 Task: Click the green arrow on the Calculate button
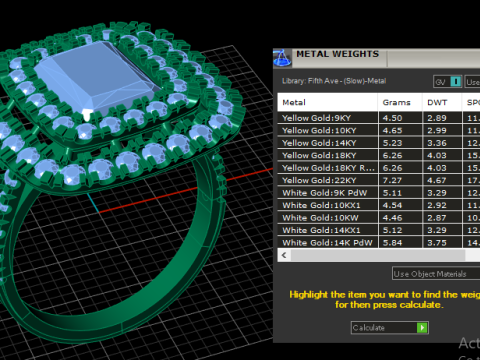[x=422, y=328]
